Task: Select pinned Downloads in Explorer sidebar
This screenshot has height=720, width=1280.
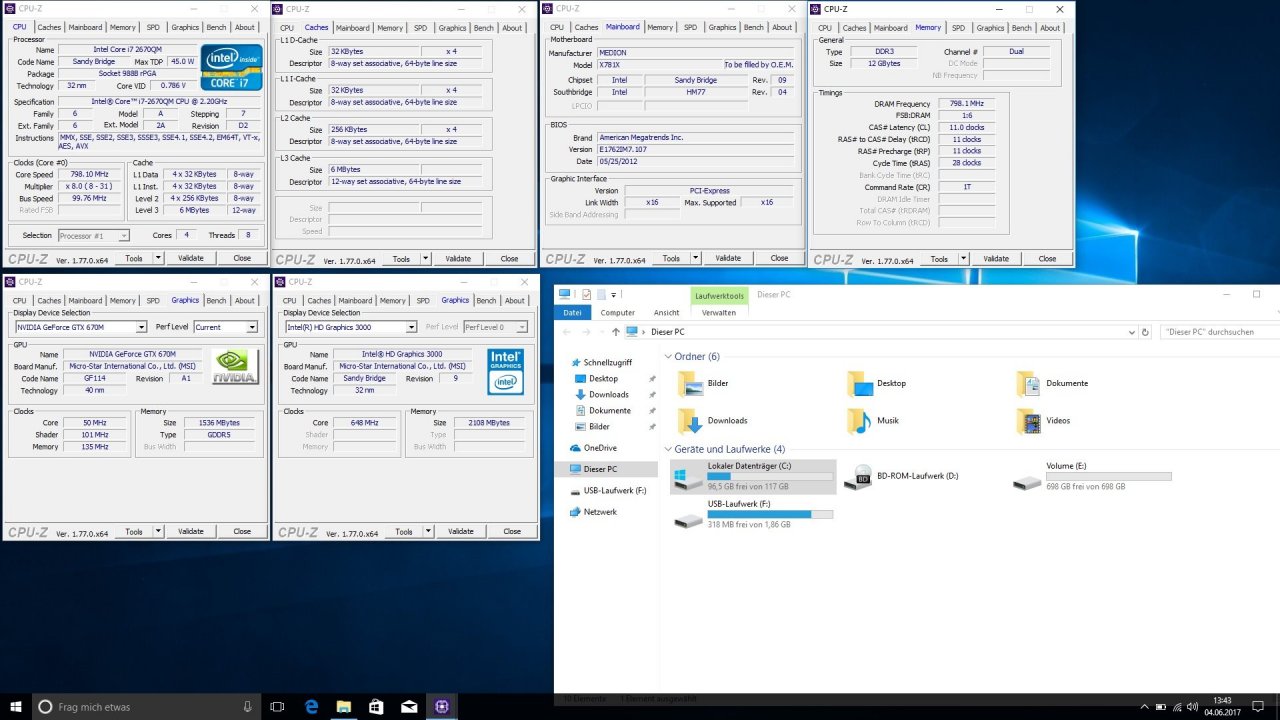Action: tap(608, 395)
